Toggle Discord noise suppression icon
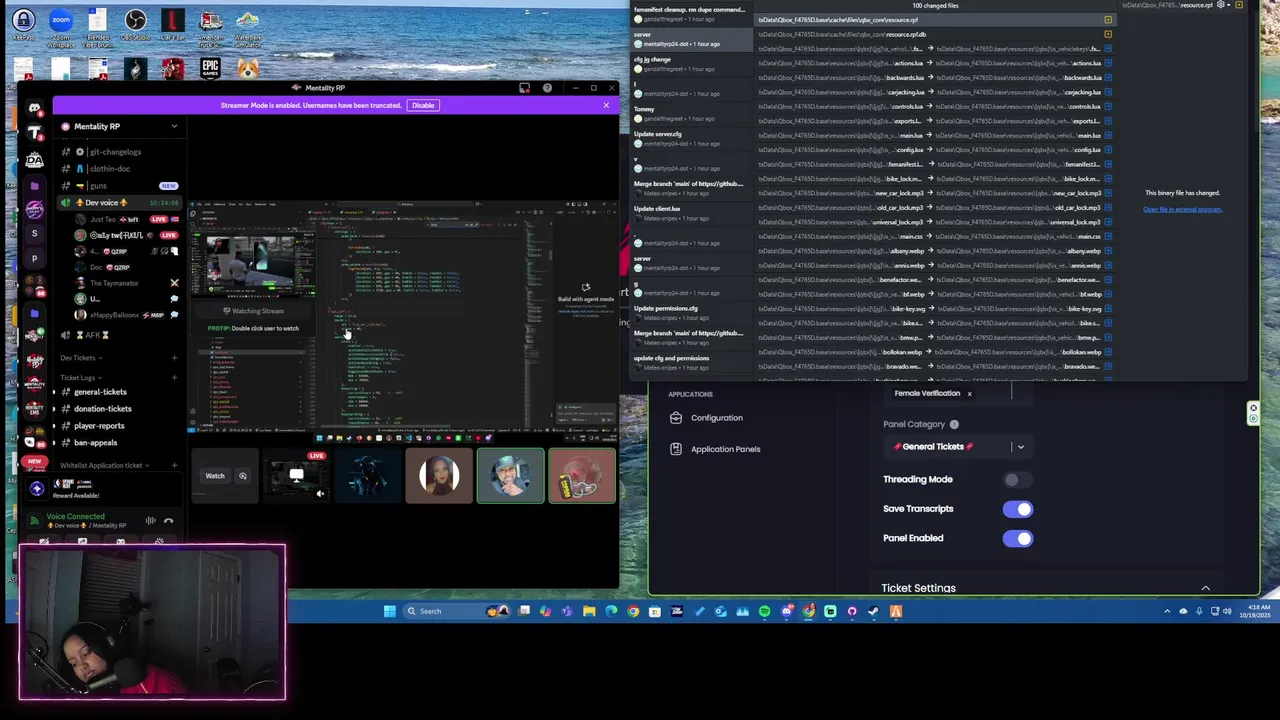 tap(150, 520)
